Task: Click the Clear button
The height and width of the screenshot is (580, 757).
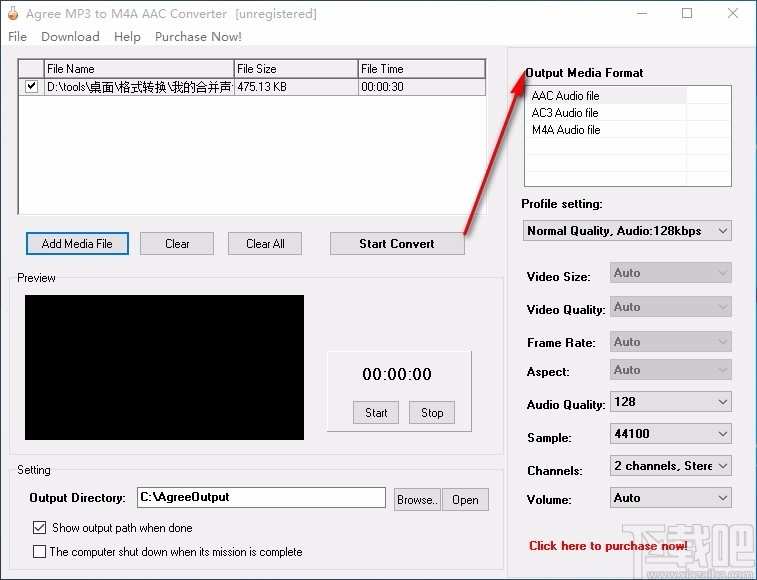Action: pos(177,243)
